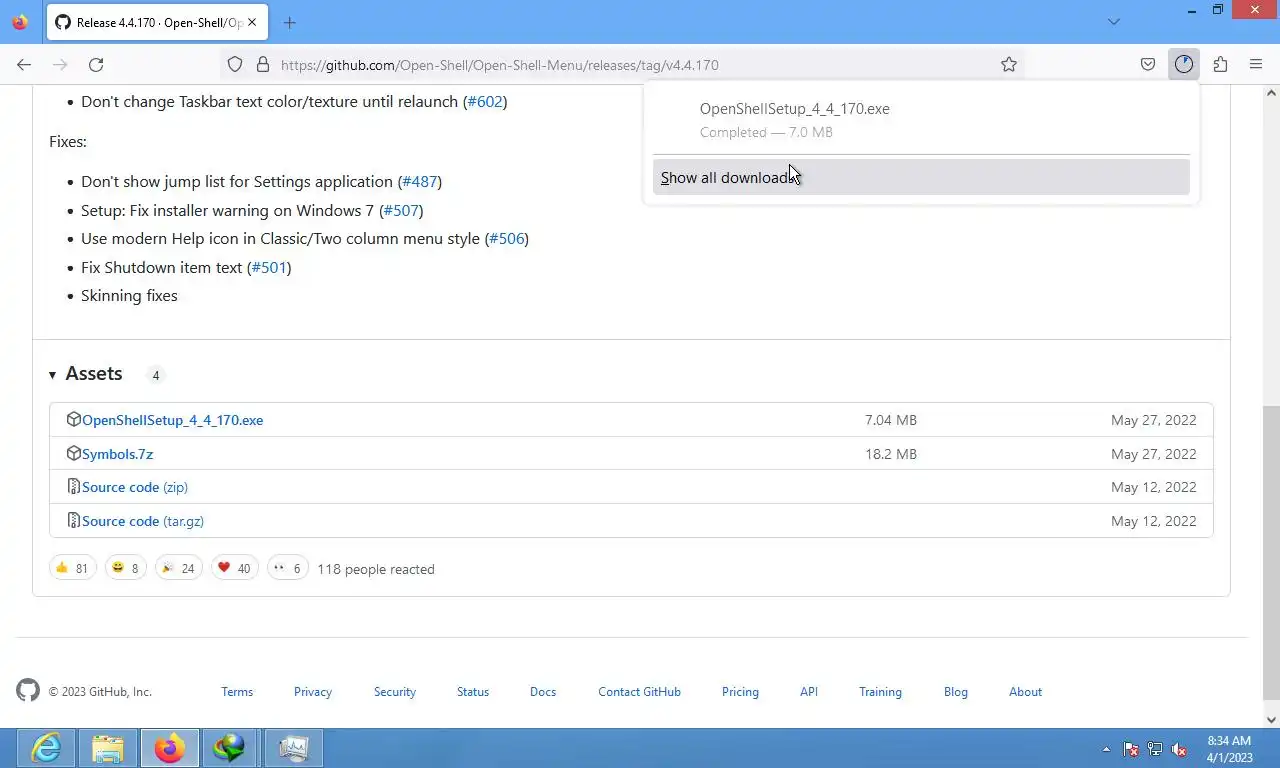This screenshot has height=768, width=1280.
Task: Click the network tray icon
Action: [1155, 749]
